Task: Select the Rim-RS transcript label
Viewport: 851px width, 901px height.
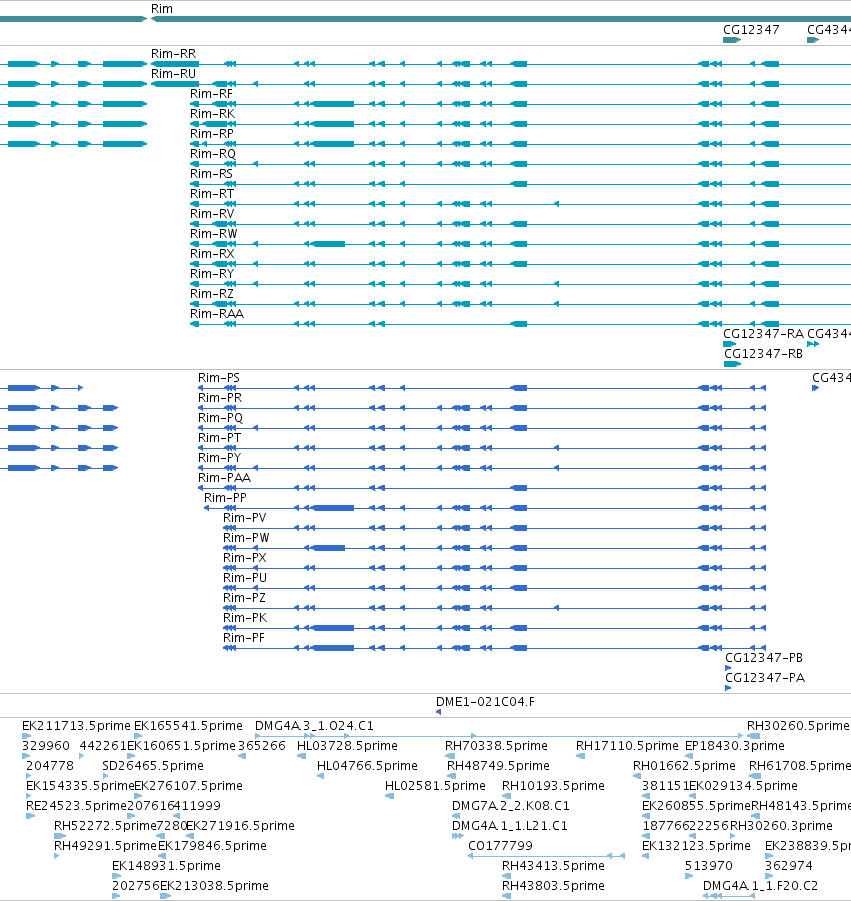Action: (211, 174)
